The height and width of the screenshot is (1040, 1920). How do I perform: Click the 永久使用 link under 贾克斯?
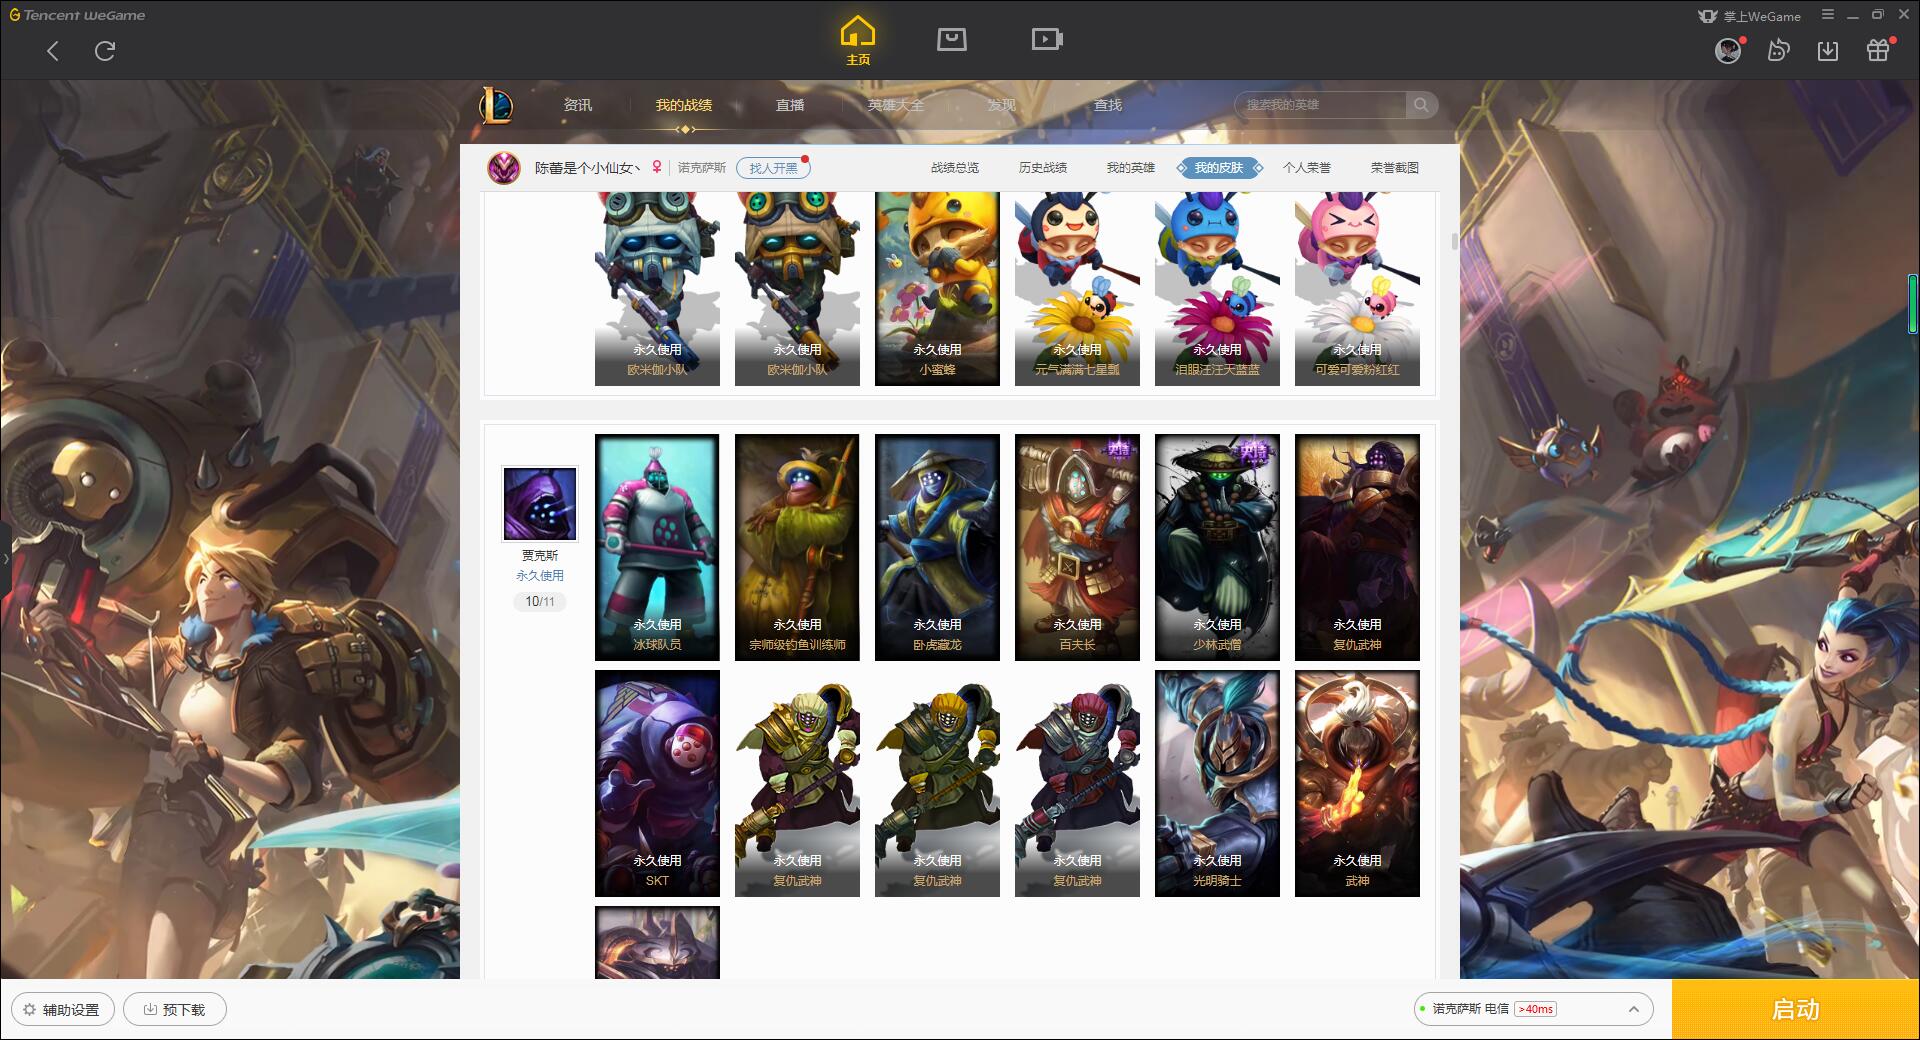[540, 576]
